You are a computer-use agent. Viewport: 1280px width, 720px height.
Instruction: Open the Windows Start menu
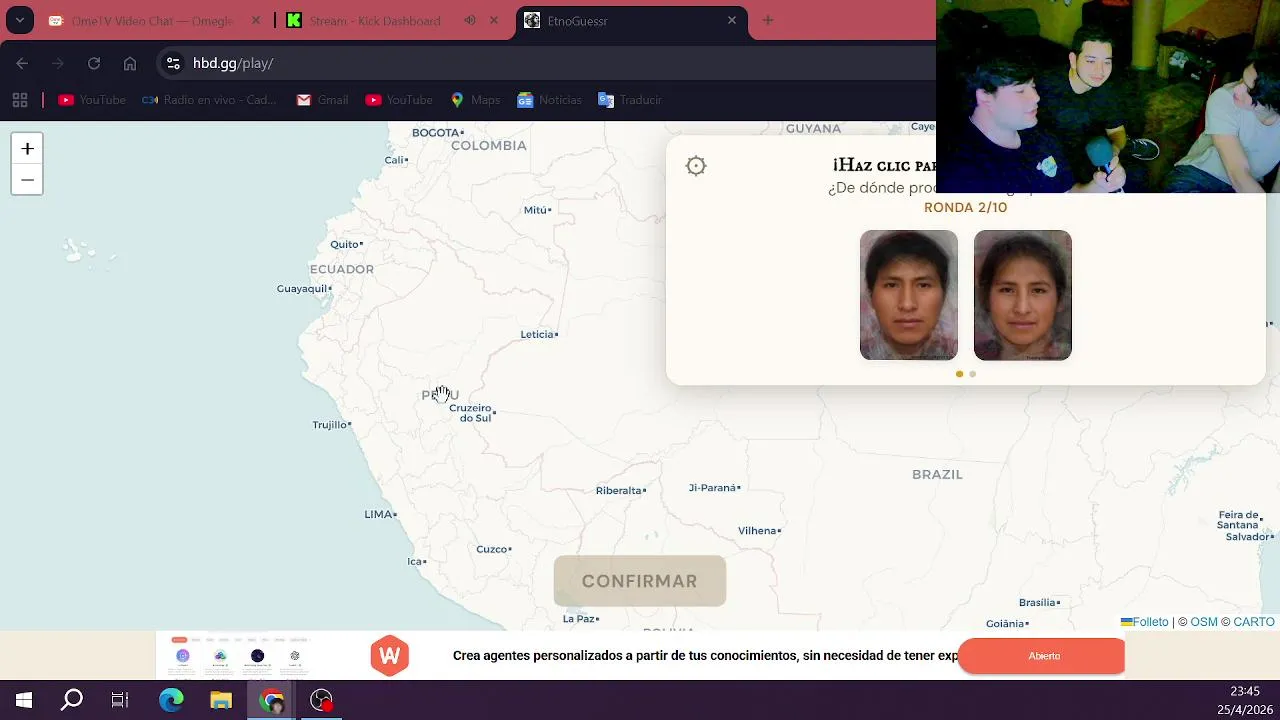pyautogui.click(x=24, y=700)
